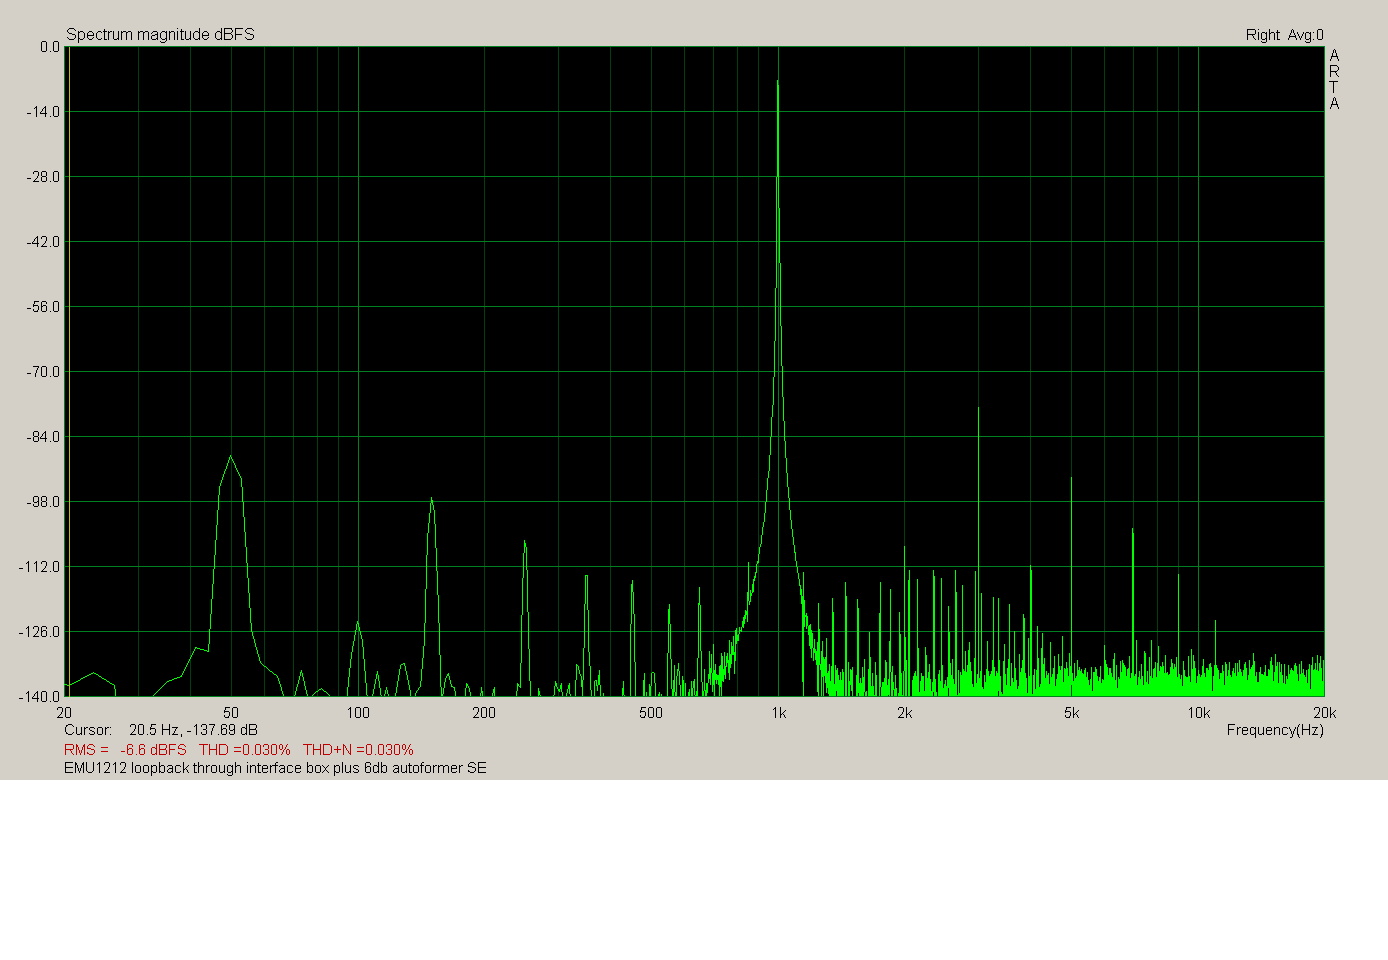The height and width of the screenshot is (960, 1388).
Task: Click the 1 kHz fundamental peak tip
Action: coord(778,81)
